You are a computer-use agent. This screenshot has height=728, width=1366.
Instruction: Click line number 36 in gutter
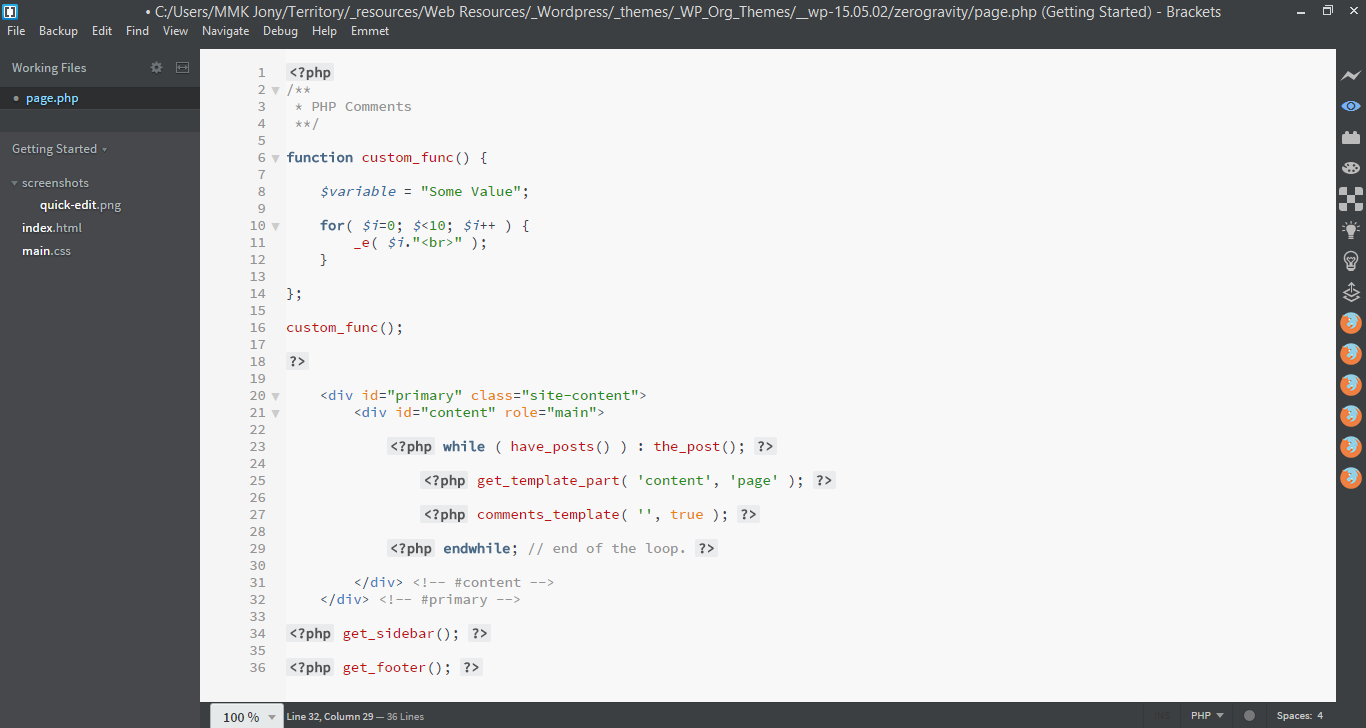coord(258,667)
